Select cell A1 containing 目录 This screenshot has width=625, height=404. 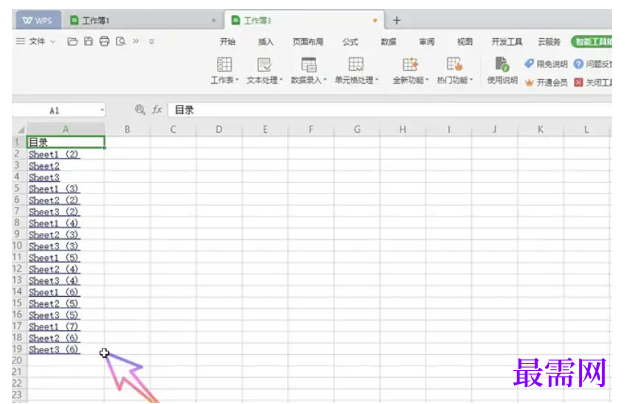coord(66,142)
